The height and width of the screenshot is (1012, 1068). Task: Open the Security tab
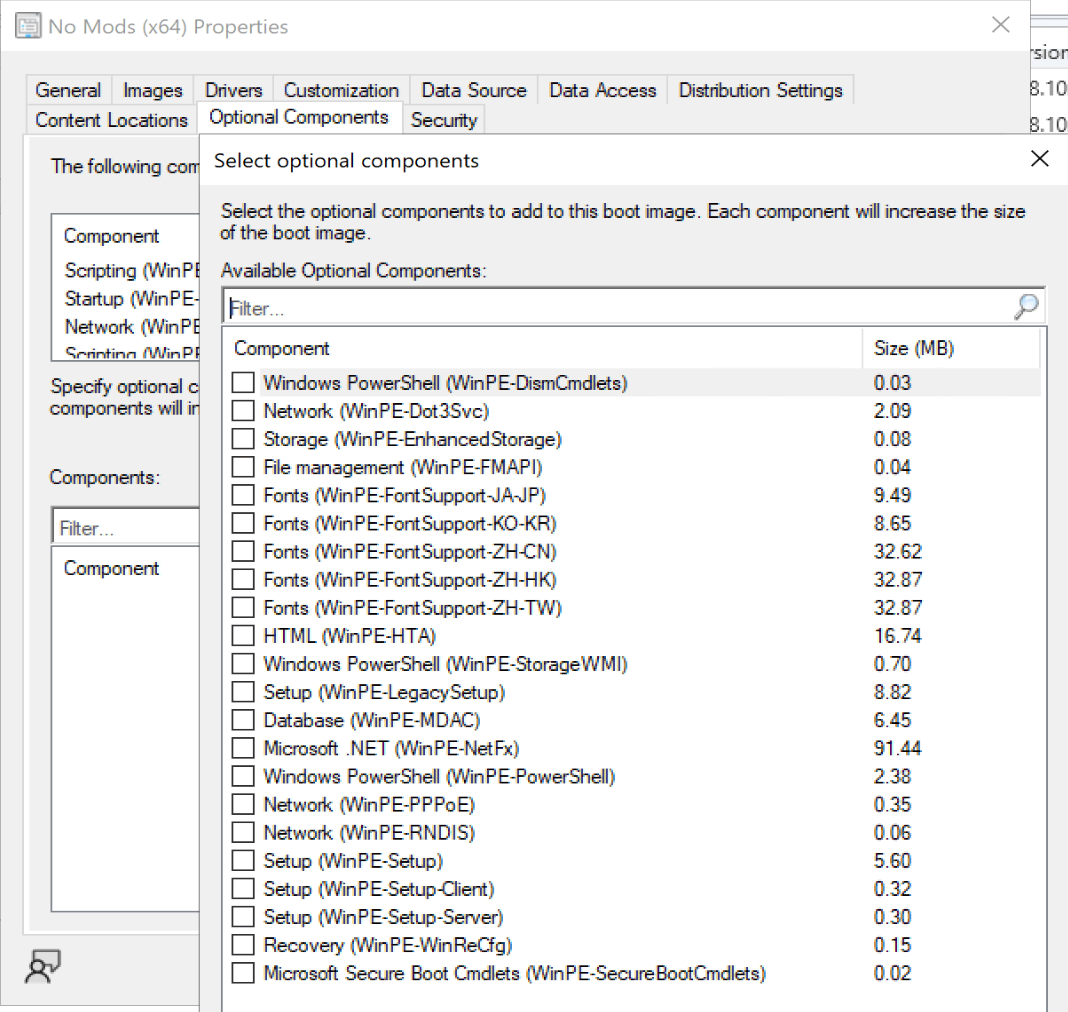444,119
